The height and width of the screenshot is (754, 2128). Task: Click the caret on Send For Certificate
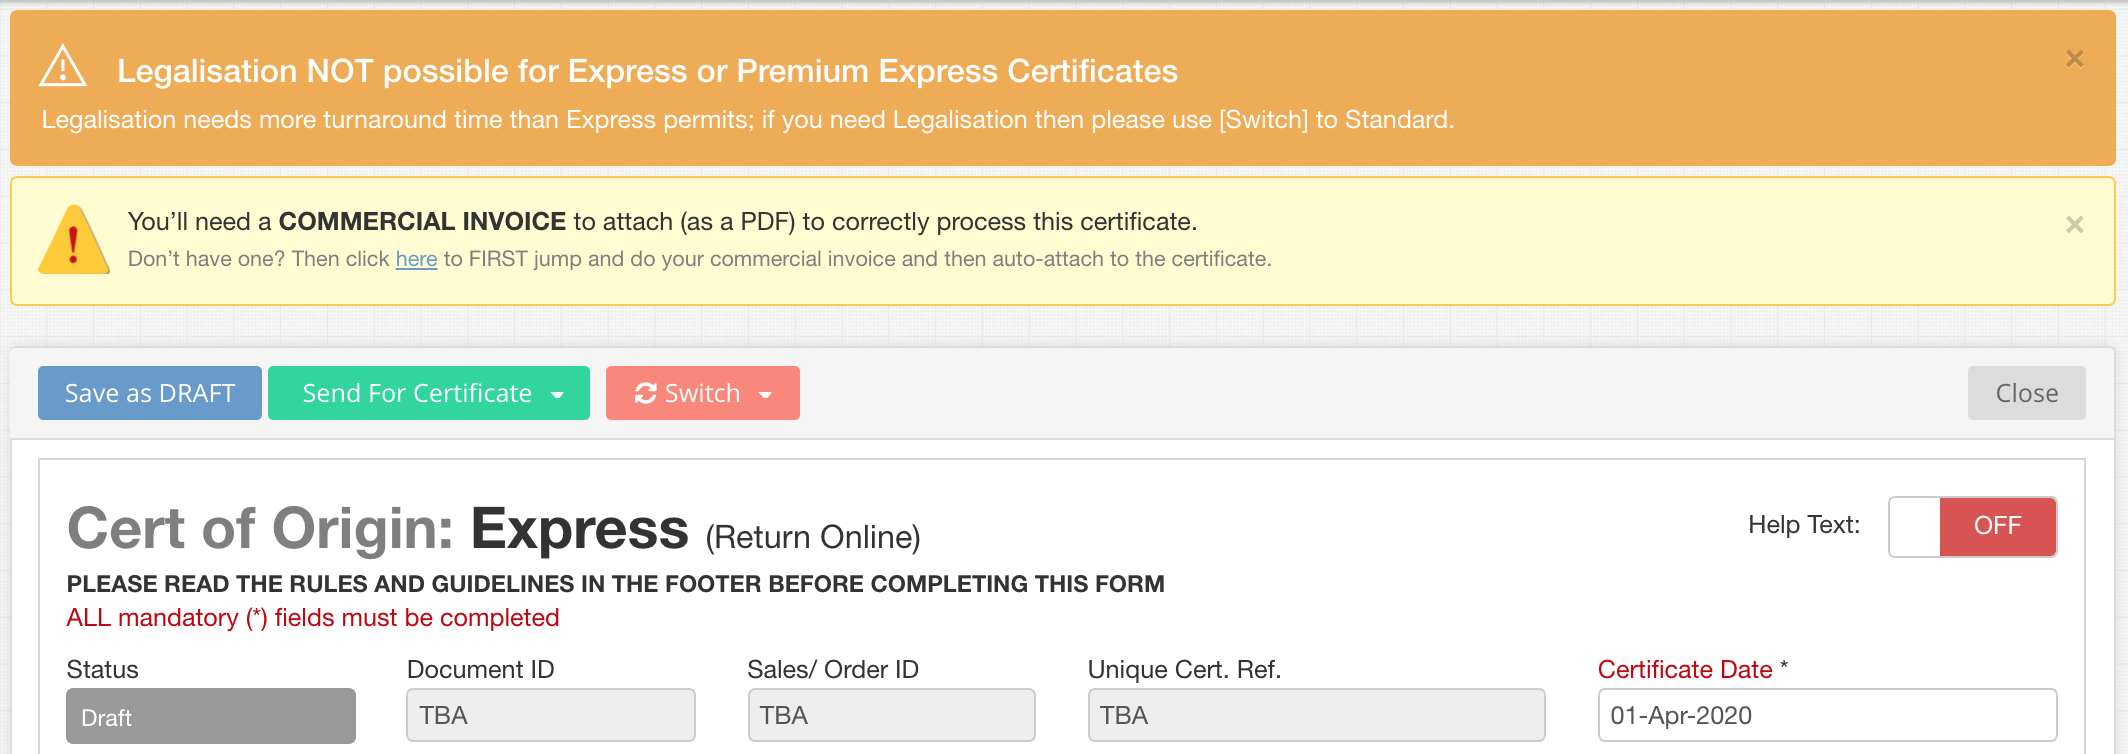(x=557, y=395)
